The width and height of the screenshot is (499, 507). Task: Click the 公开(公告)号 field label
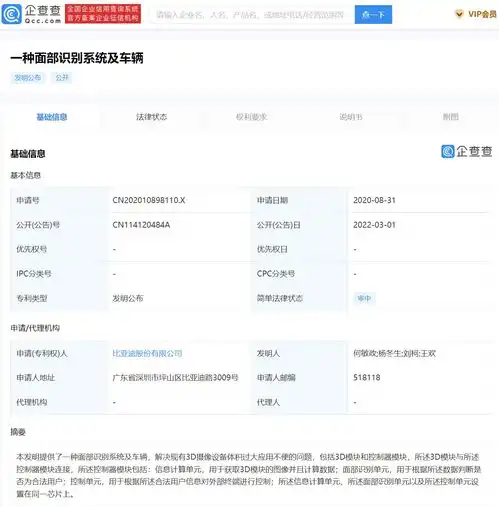coord(38,225)
